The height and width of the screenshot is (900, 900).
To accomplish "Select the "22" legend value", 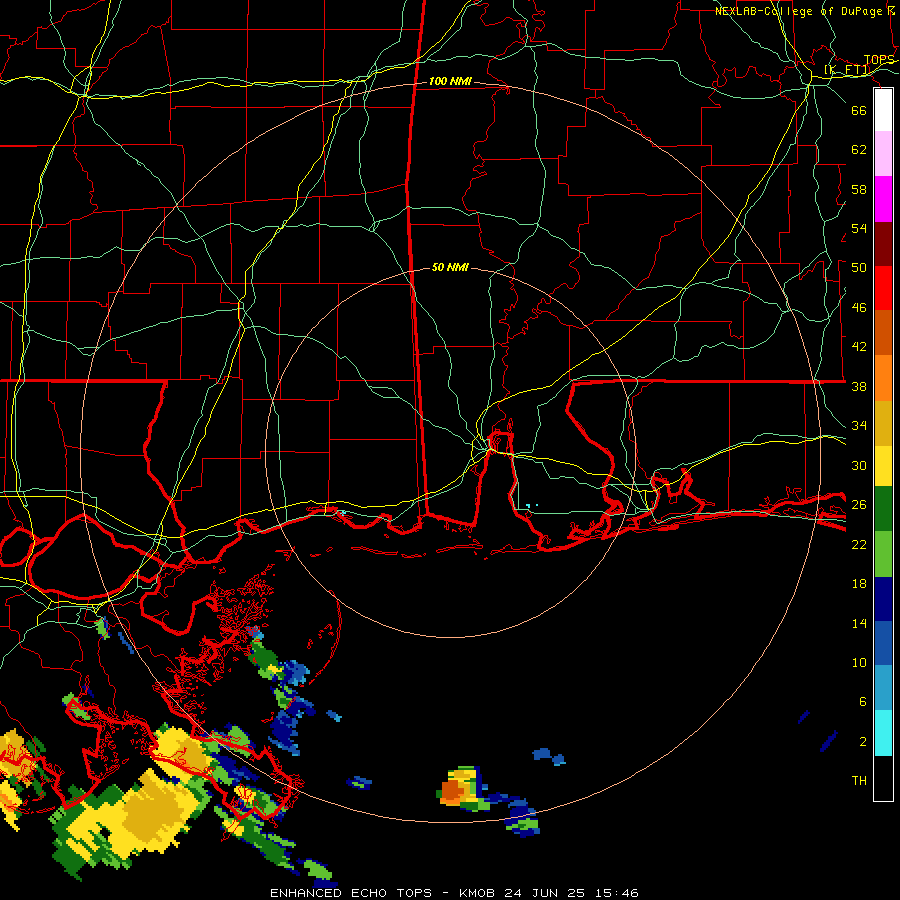I will coord(859,544).
